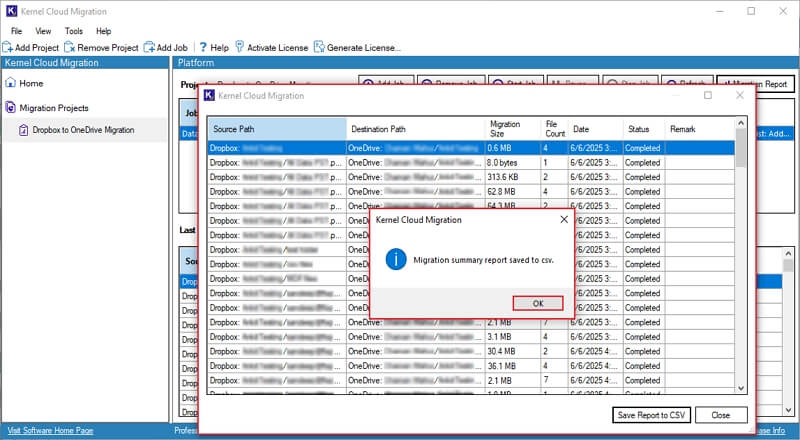This screenshot has width=800, height=440.
Task: Click the report table vertical scrollbar thumb
Action: pos(741,148)
